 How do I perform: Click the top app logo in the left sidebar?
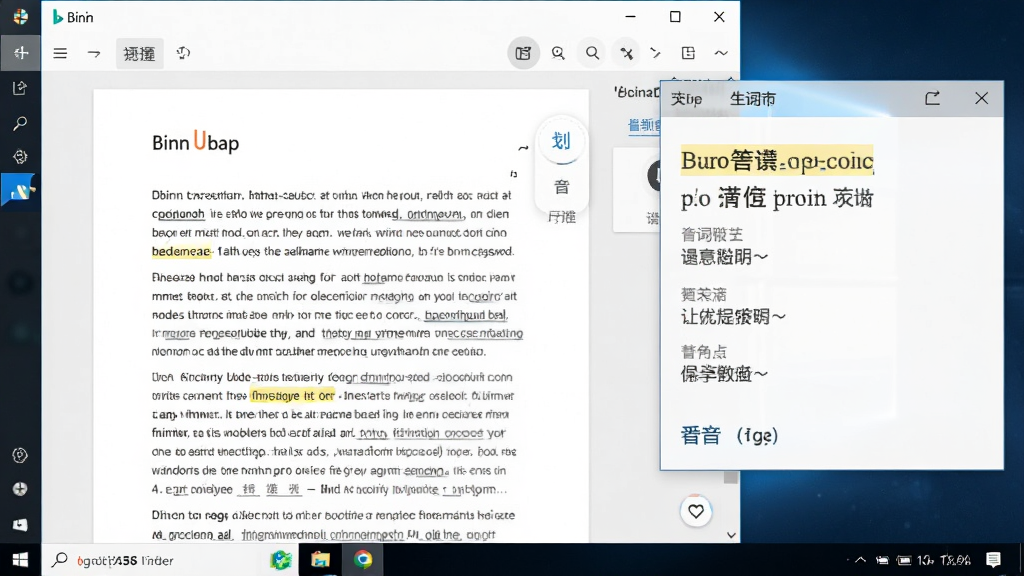tap(20, 17)
